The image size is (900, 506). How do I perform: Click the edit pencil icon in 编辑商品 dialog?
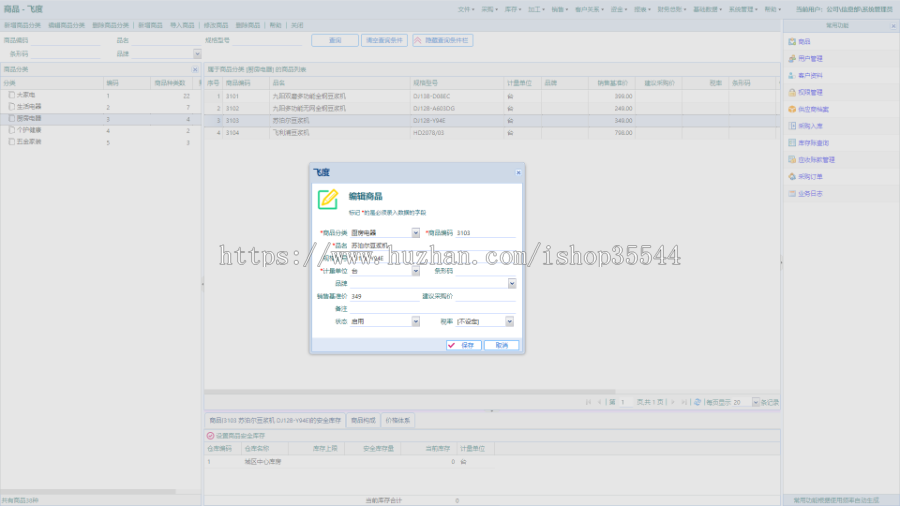click(x=328, y=199)
